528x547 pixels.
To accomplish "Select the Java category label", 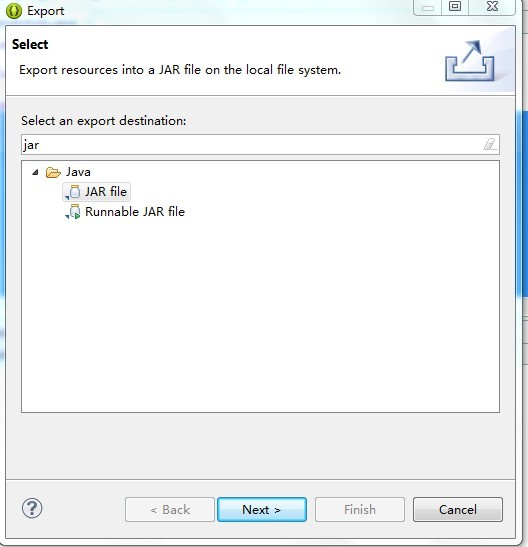I will tap(78, 172).
